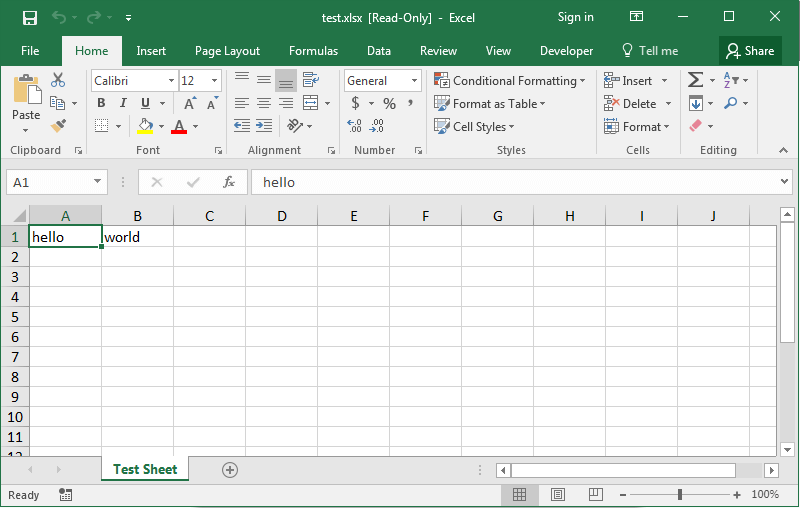
Task: Open the Page Layout tab
Action: pos(227,51)
